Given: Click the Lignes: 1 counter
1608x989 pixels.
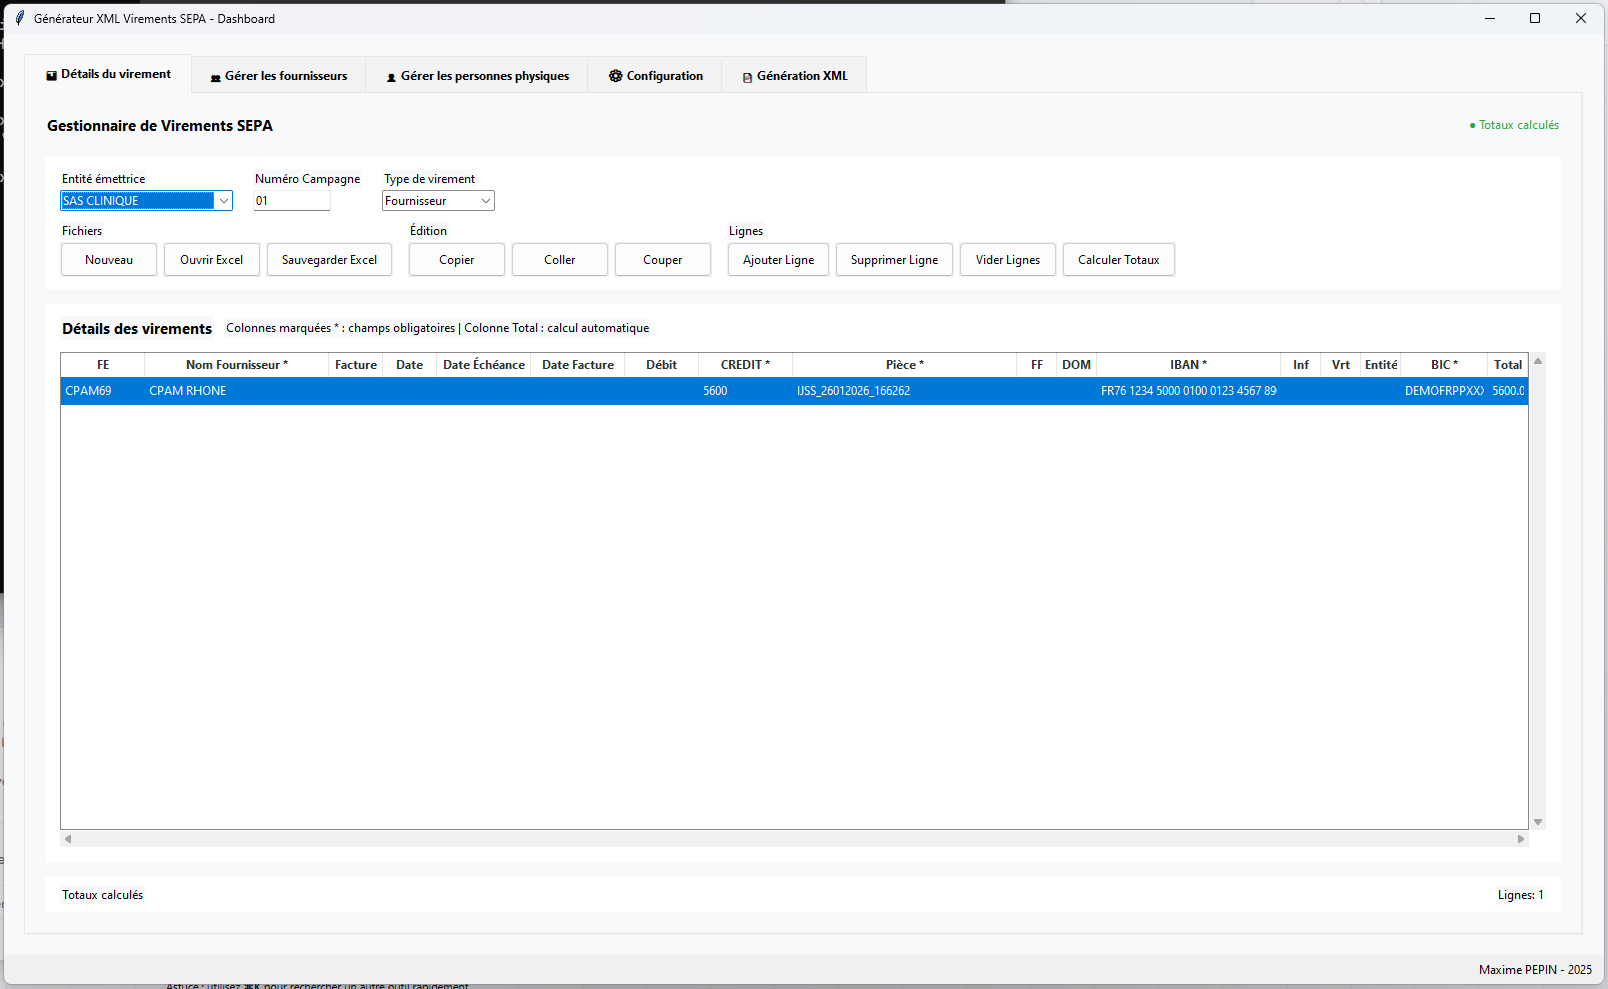Looking at the screenshot, I should point(1521,895).
